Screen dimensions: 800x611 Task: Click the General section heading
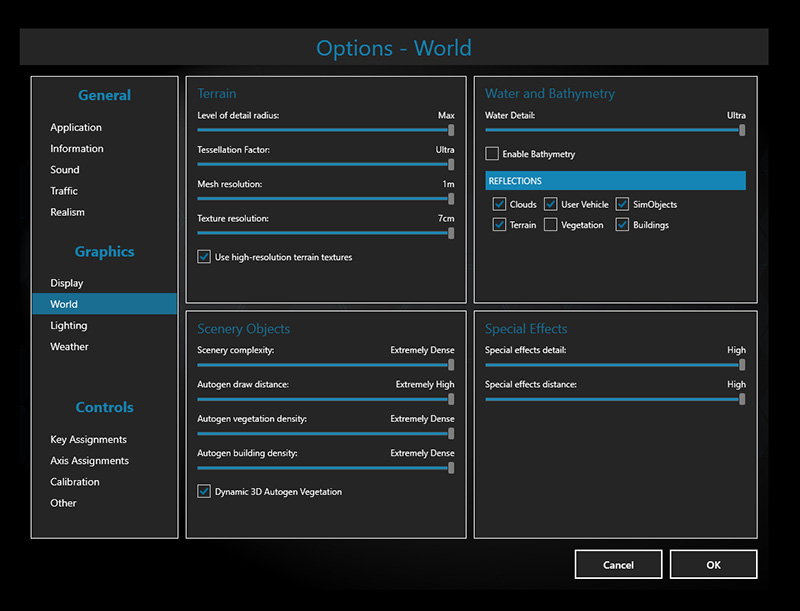click(105, 95)
